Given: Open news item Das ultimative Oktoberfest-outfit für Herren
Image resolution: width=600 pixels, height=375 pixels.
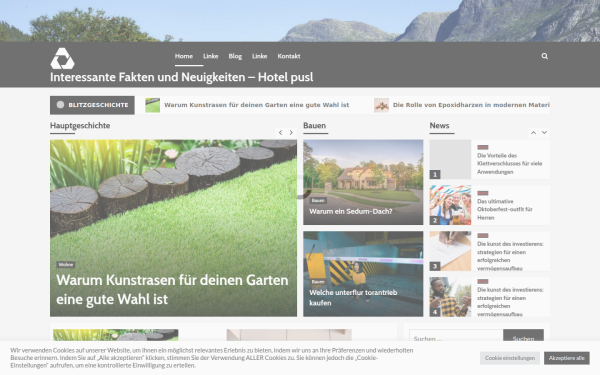Looking at the screenshot, I should pos(505,209).
